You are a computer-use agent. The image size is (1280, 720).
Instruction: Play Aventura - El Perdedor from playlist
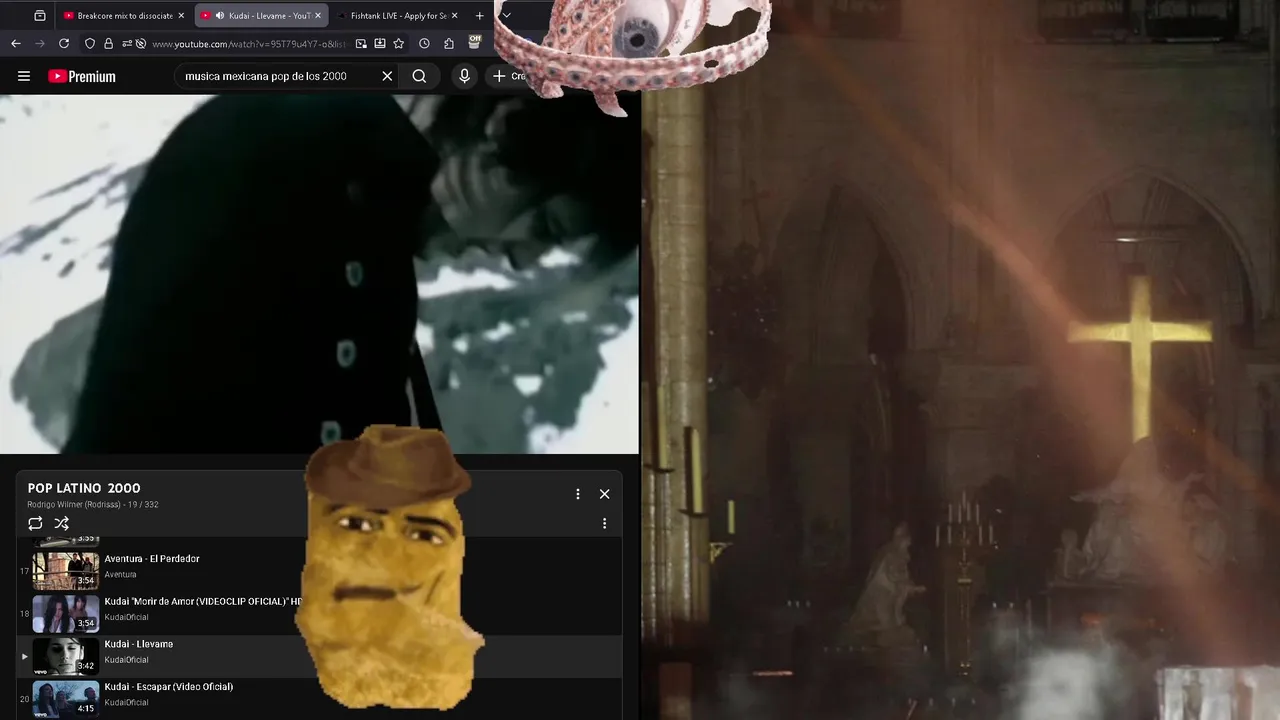[x=152, y=559]
